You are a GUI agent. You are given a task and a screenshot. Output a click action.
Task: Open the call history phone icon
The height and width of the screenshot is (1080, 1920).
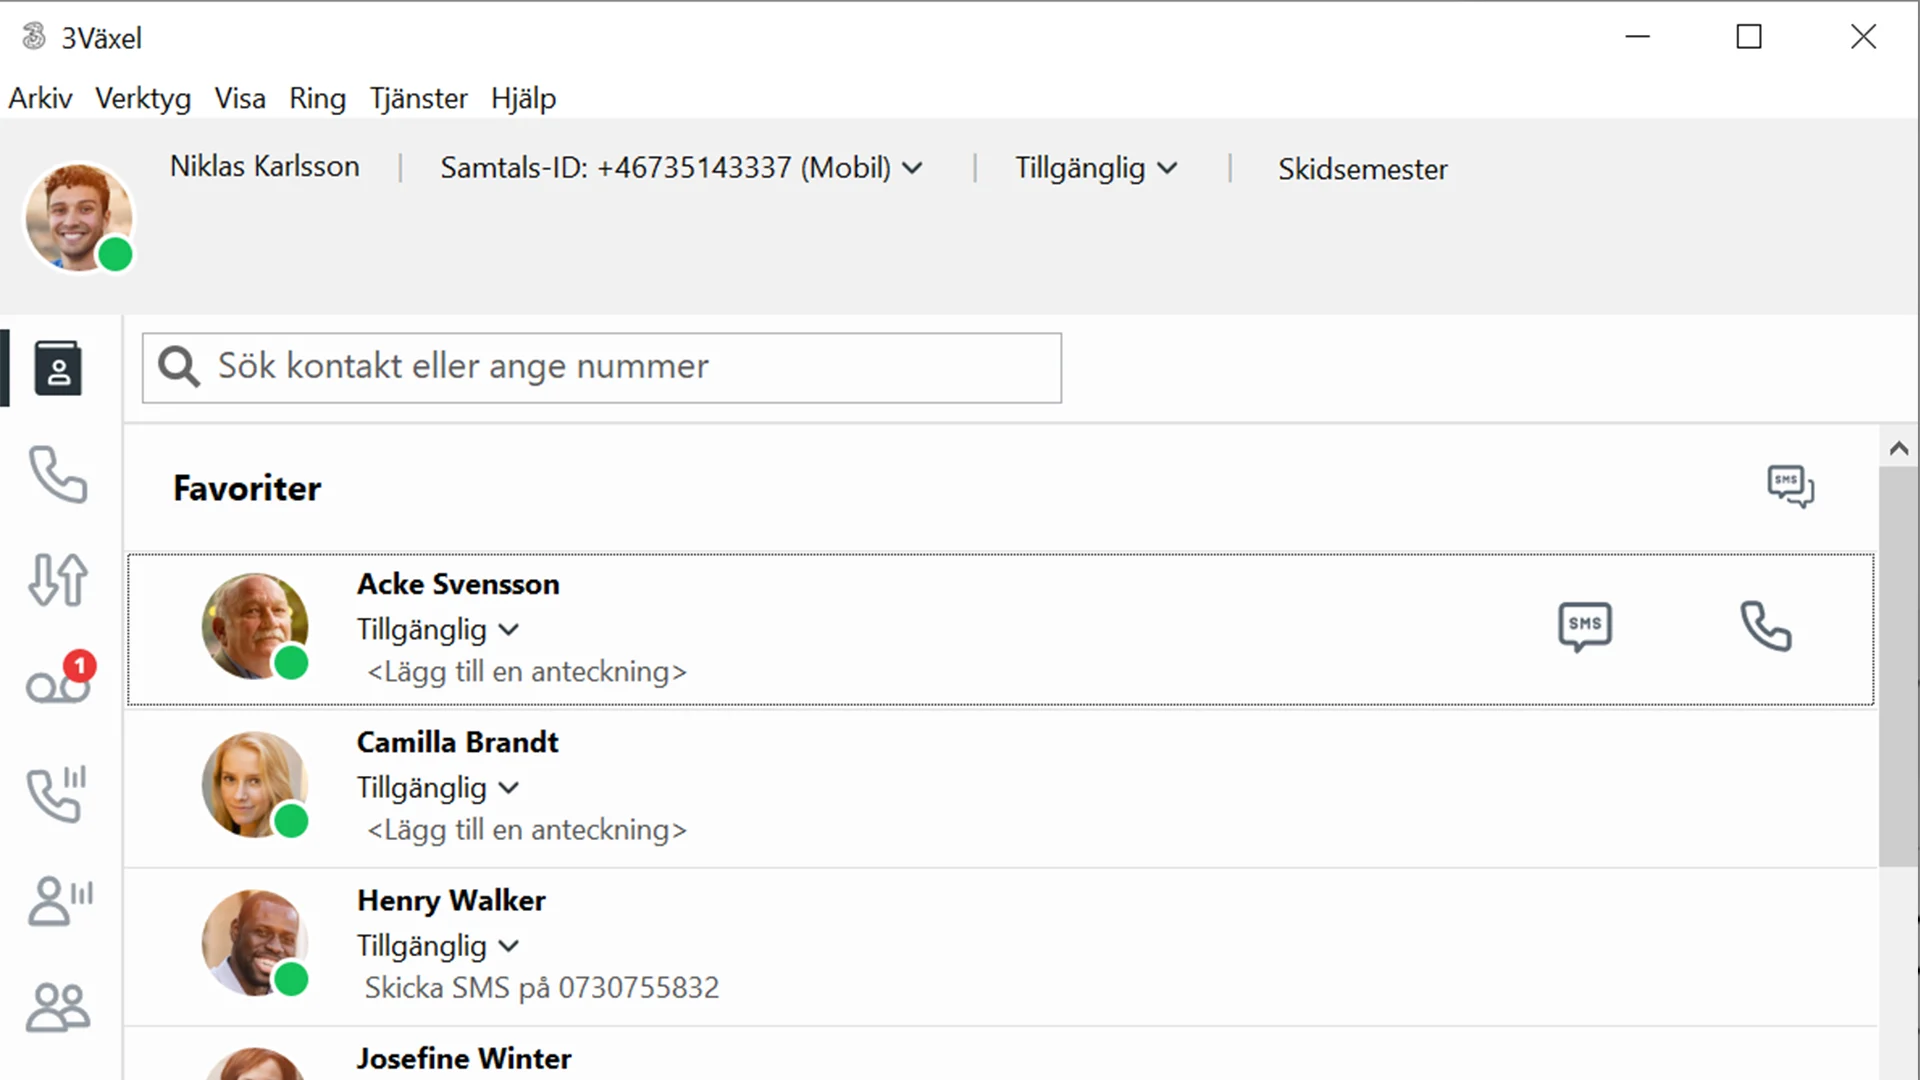(x=58, y=474)
